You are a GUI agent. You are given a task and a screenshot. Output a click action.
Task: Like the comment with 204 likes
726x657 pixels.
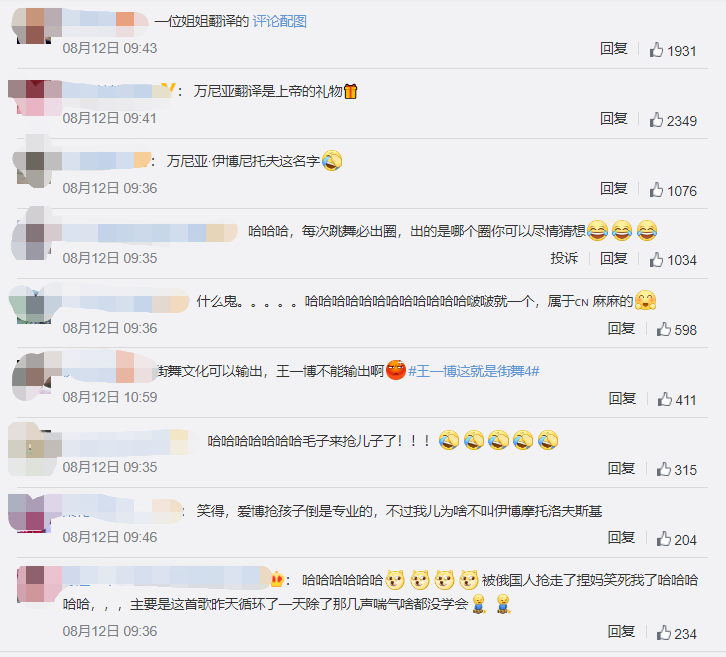pos(663,538)
